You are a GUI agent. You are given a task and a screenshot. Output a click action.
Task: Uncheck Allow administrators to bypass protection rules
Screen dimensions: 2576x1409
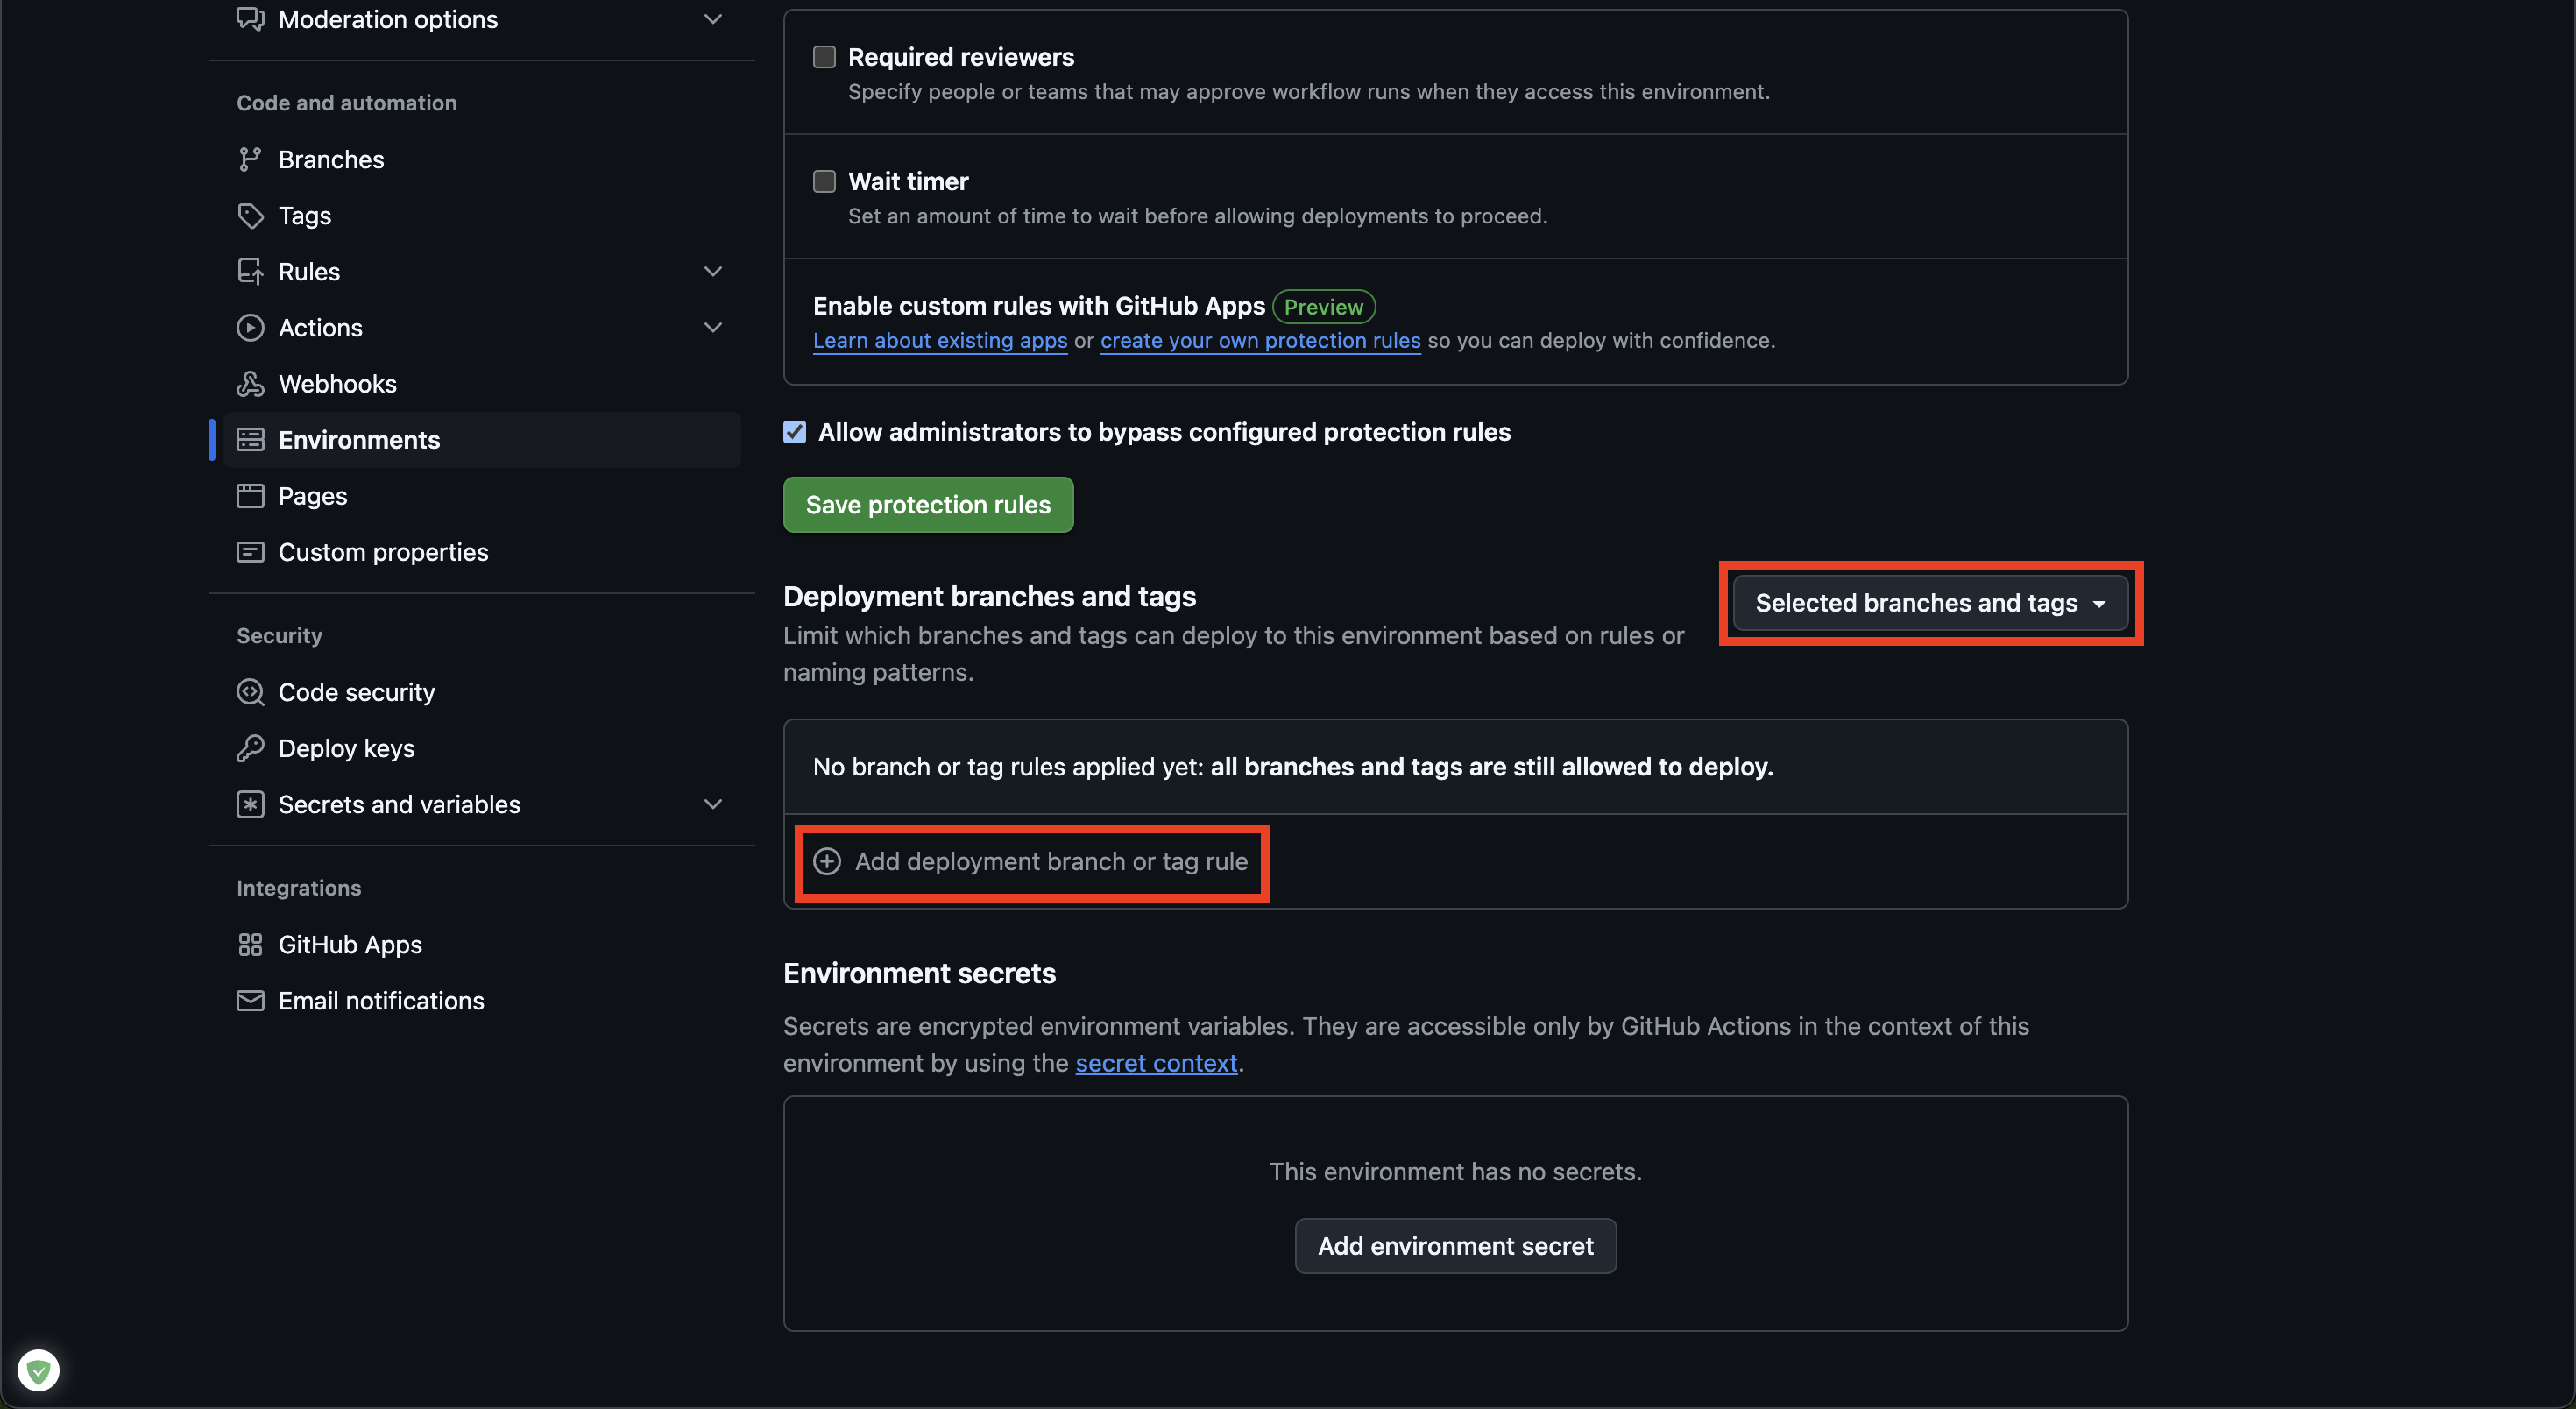[x=795, y=432]
